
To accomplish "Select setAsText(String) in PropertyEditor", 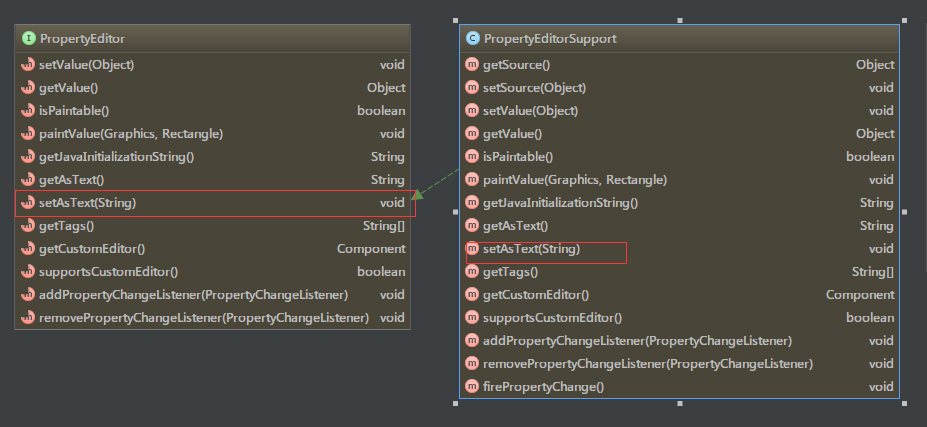I will (x=87, y=203).
